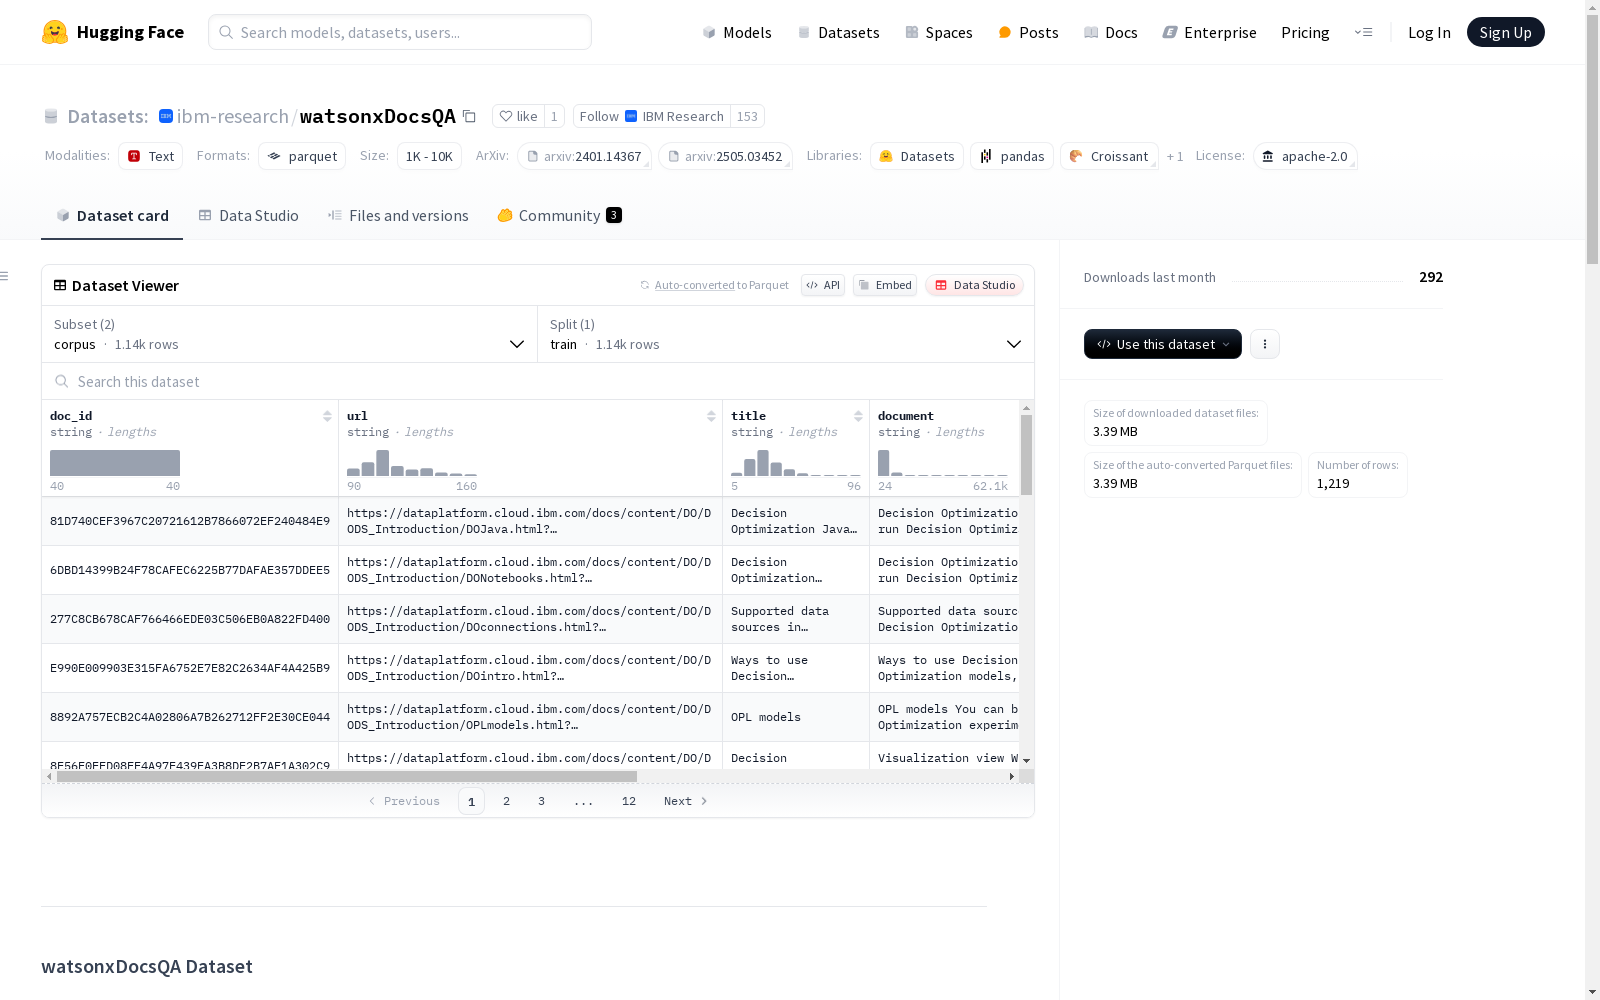Open Posts in top navigation
1600x1000 pixels.
(1028, 32)
